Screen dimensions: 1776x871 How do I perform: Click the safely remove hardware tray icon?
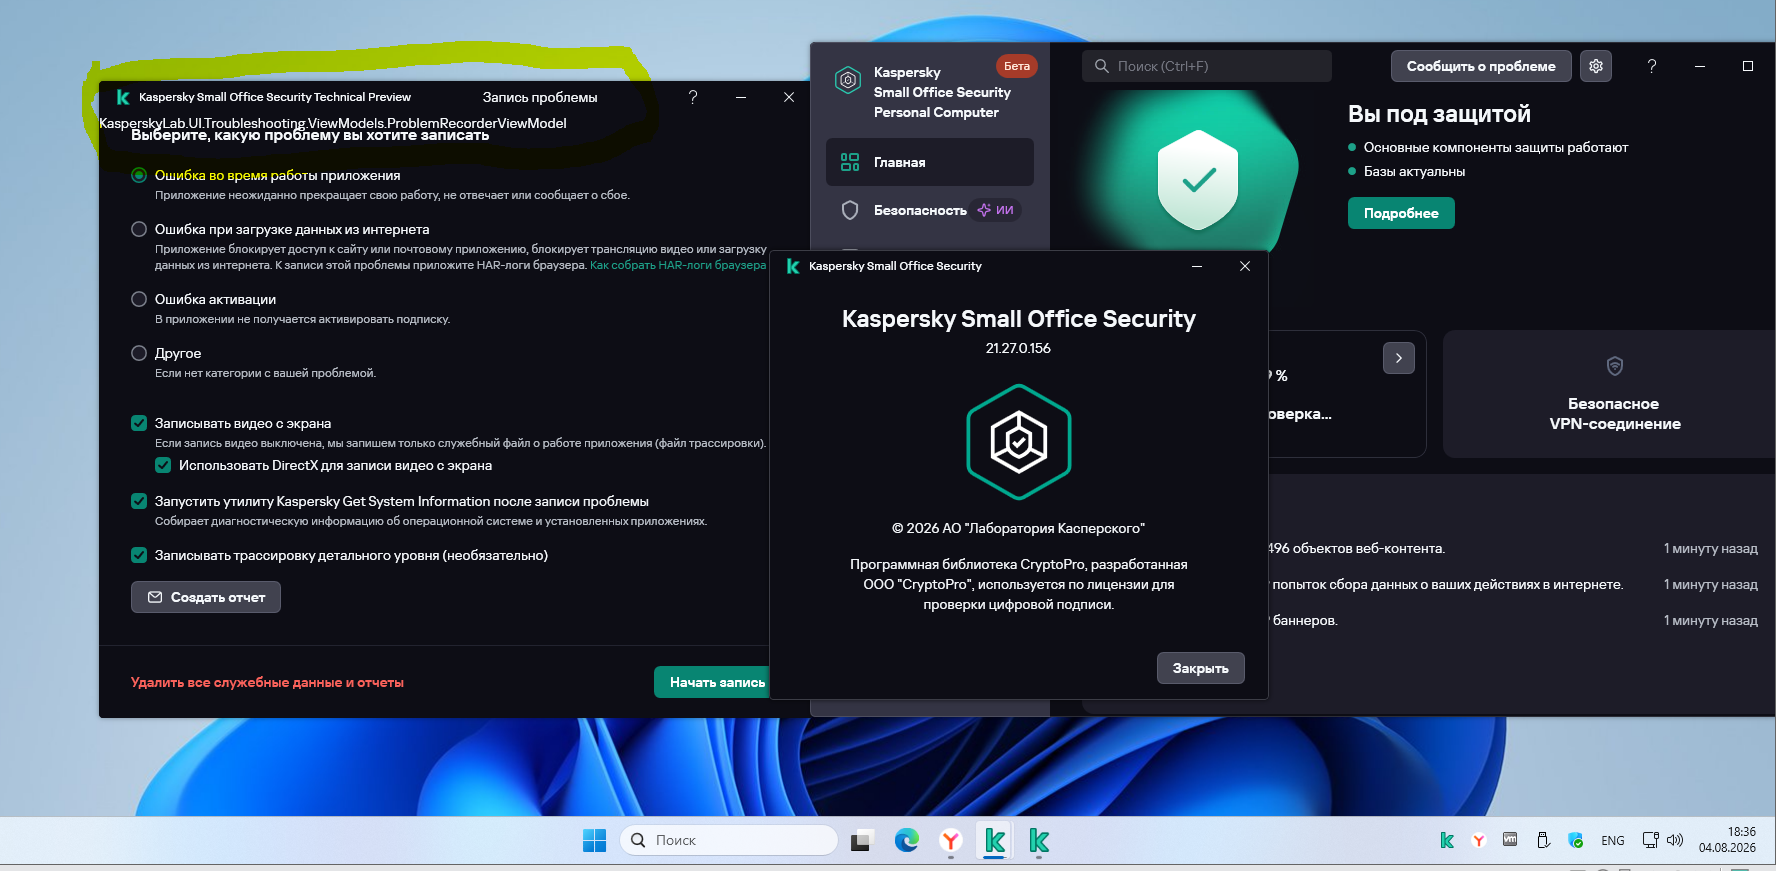1543,841
